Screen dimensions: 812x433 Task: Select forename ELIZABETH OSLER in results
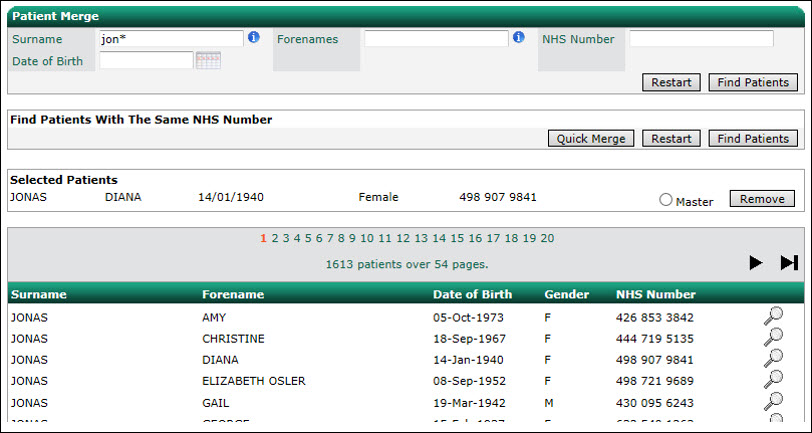pos(254,381)
